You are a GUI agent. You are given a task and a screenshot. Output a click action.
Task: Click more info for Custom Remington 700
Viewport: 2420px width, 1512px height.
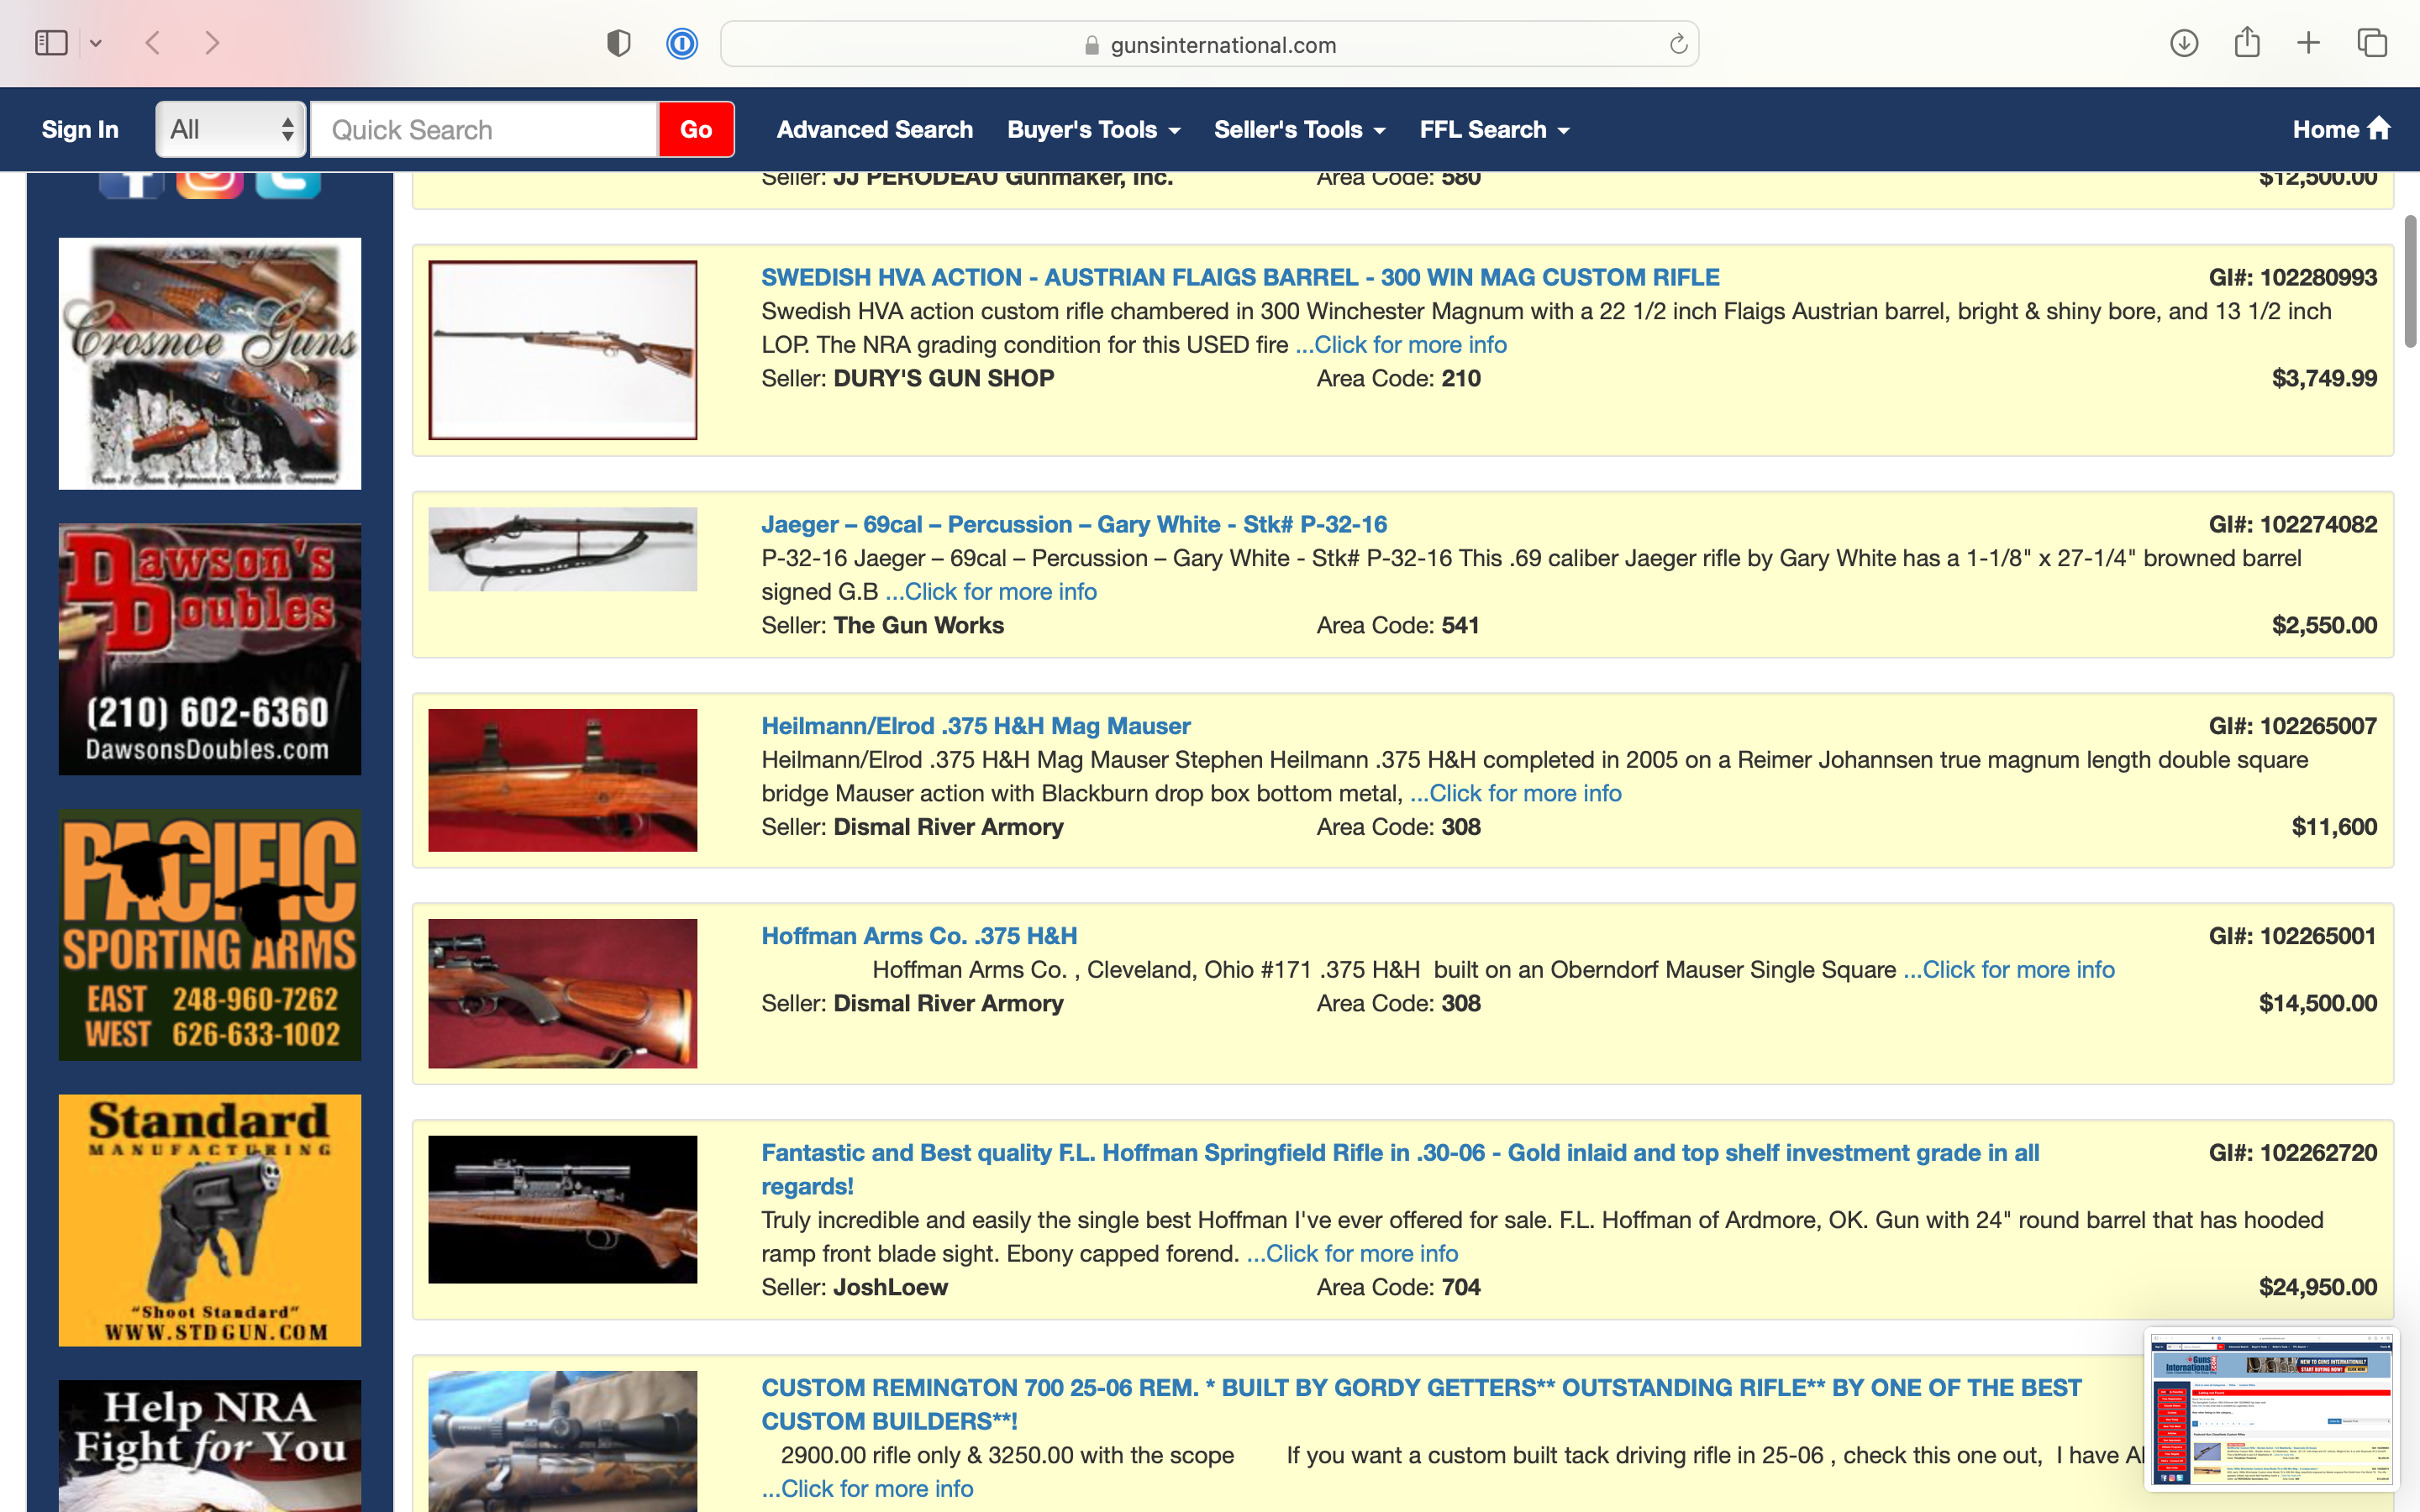tap(867, 1488)
